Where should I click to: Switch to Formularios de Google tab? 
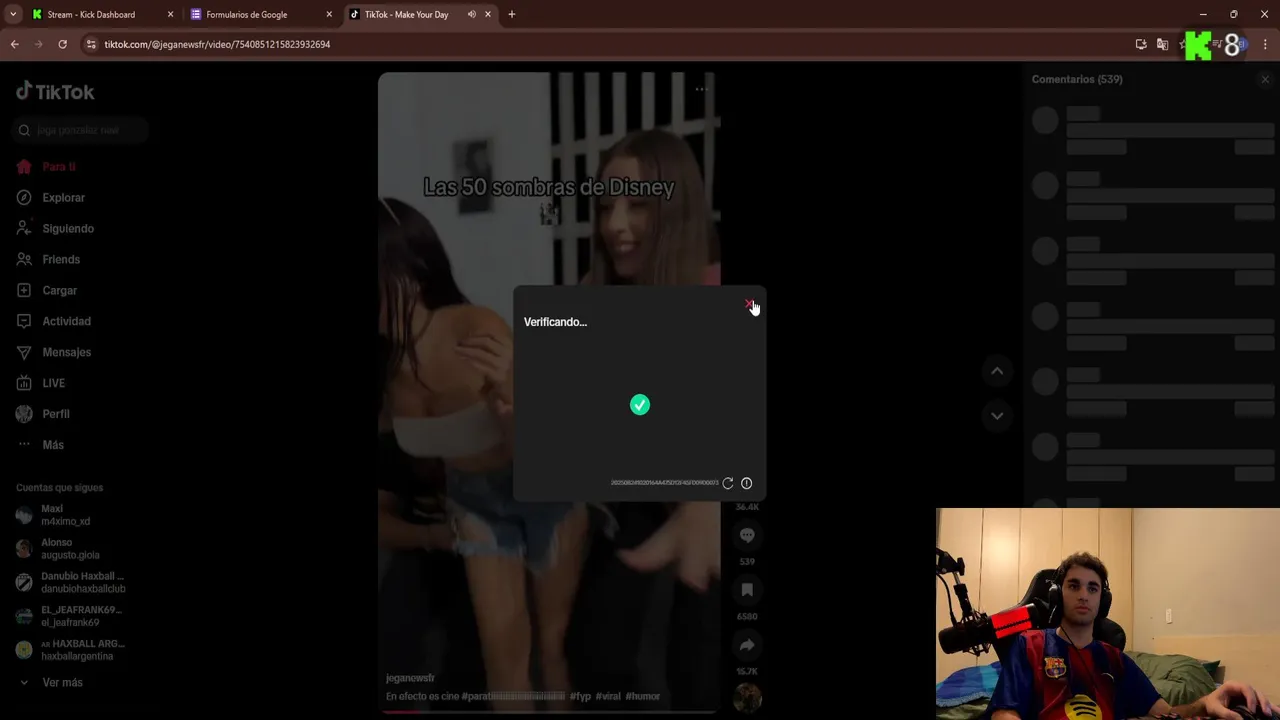(x=247, y=14)
